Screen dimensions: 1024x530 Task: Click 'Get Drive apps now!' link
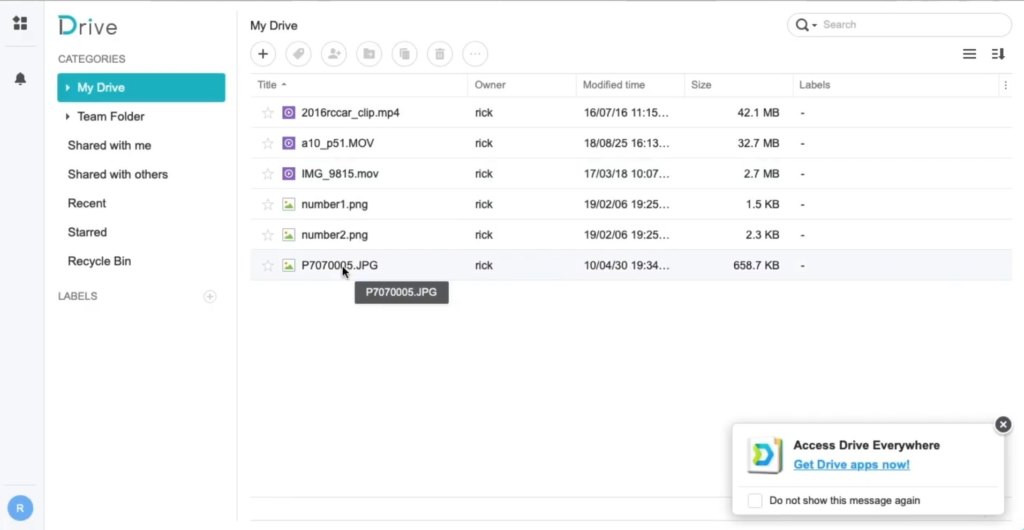pyautogui.click(x=851, y=464)
